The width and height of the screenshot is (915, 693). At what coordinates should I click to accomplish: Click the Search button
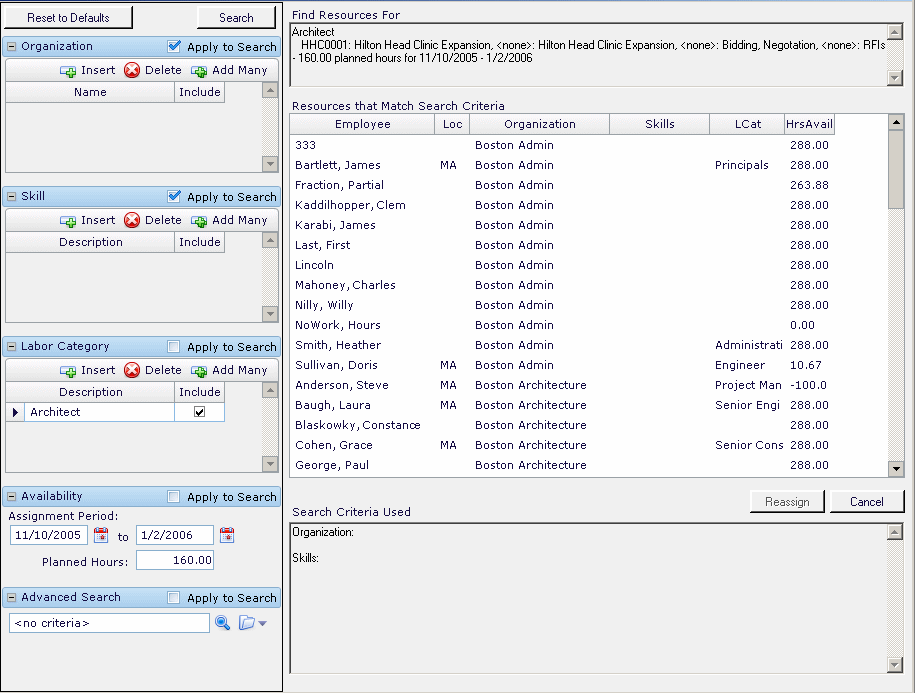(236, 18)
